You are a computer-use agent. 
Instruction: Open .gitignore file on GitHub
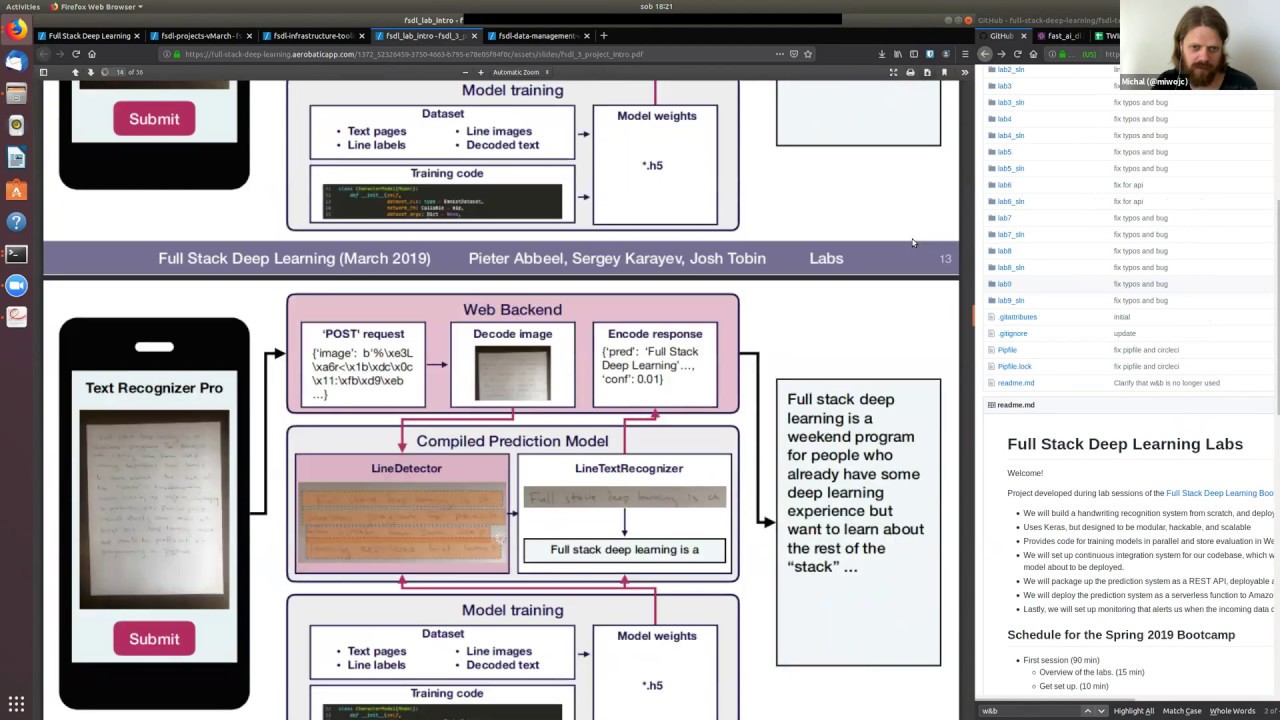[x=1012, y=333]
